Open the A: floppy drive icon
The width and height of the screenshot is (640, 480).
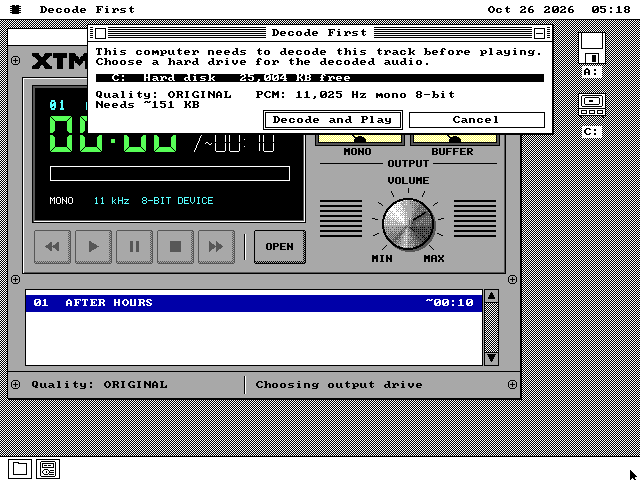point(592,55)
